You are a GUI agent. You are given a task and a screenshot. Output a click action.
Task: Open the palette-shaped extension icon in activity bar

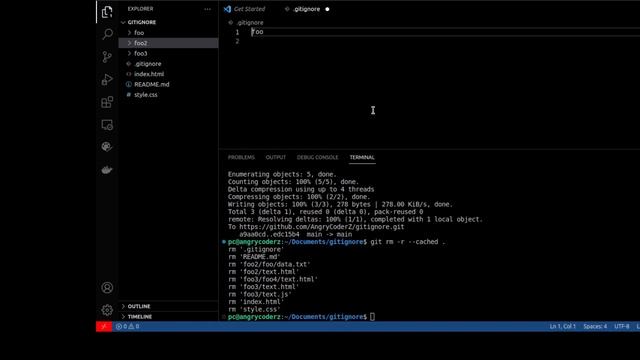pos(107,147)
